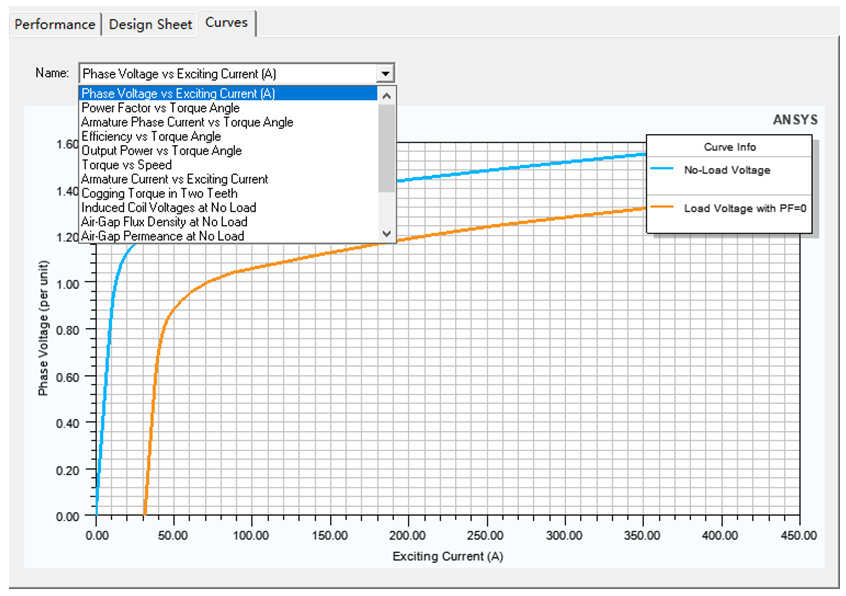This screenshot has height=596, width=846.
Task: Click the Phase Voltage (per unit) axis label
Action: coord(44,328)
